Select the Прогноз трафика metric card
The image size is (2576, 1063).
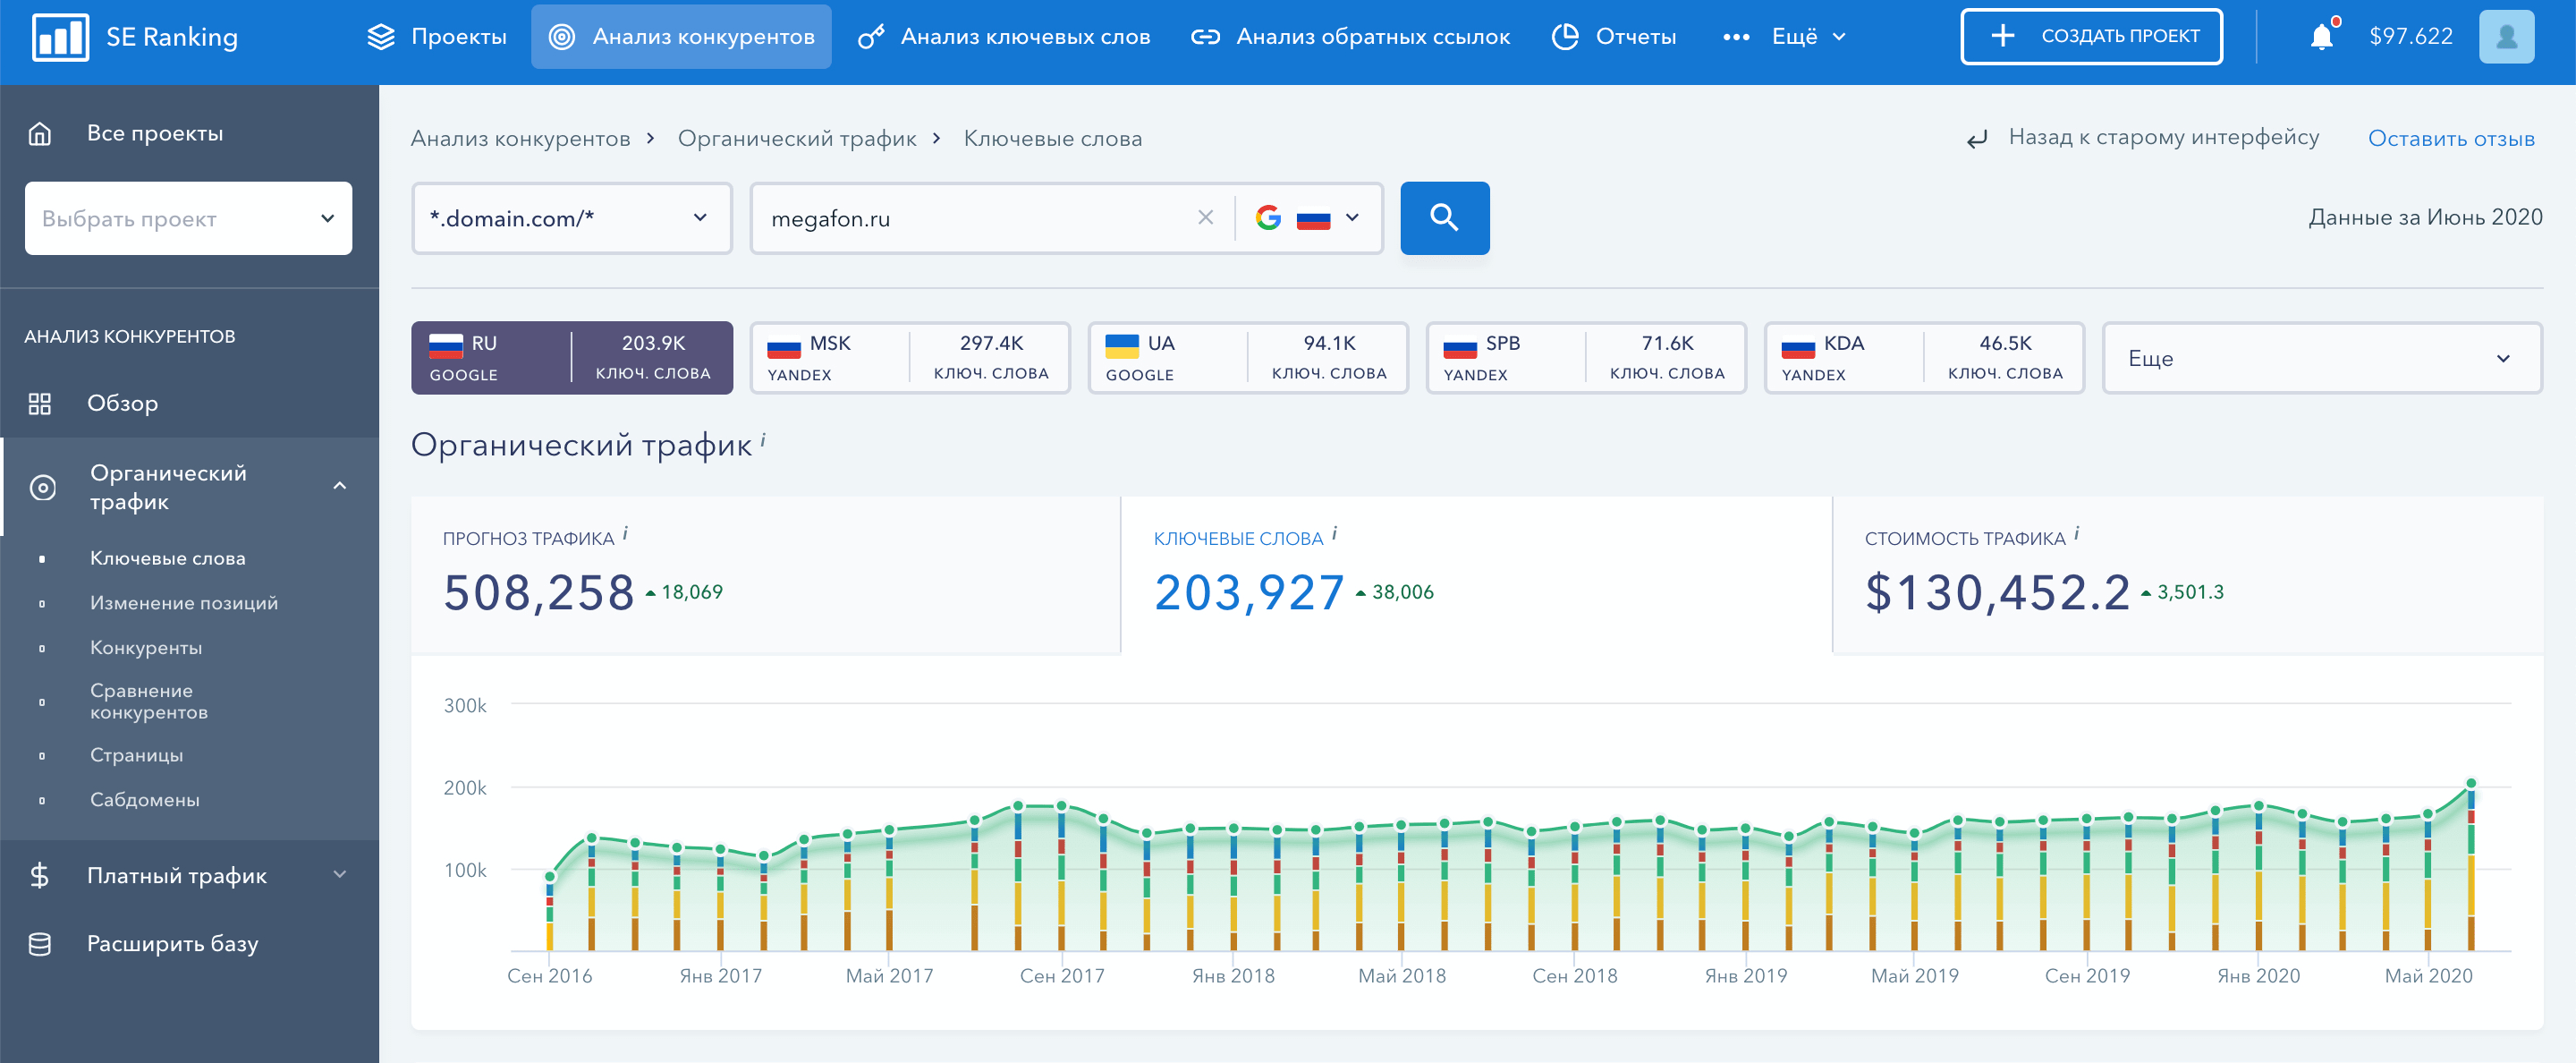point(765,575)
